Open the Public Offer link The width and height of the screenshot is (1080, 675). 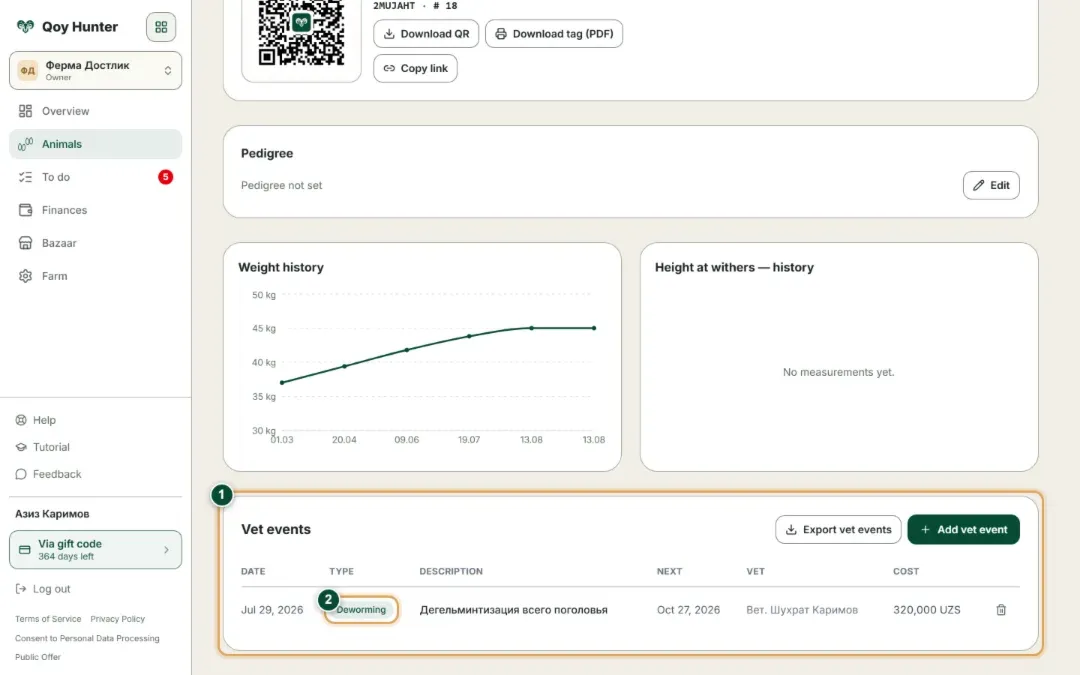click(x=38, y=657)
